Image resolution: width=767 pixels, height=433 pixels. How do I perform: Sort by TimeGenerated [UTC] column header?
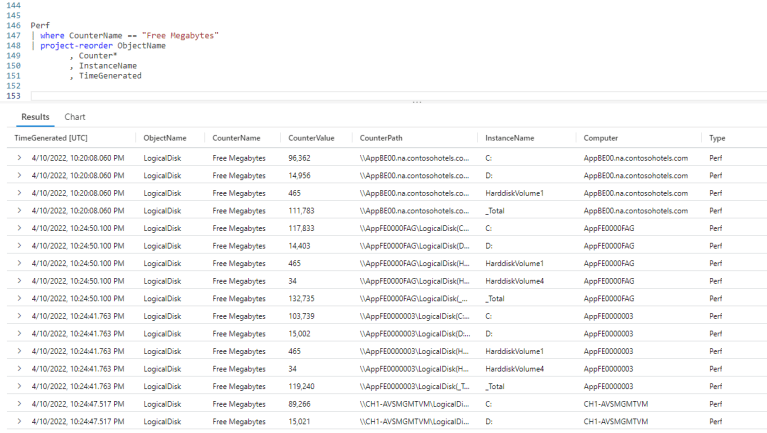tap(51, 138)
